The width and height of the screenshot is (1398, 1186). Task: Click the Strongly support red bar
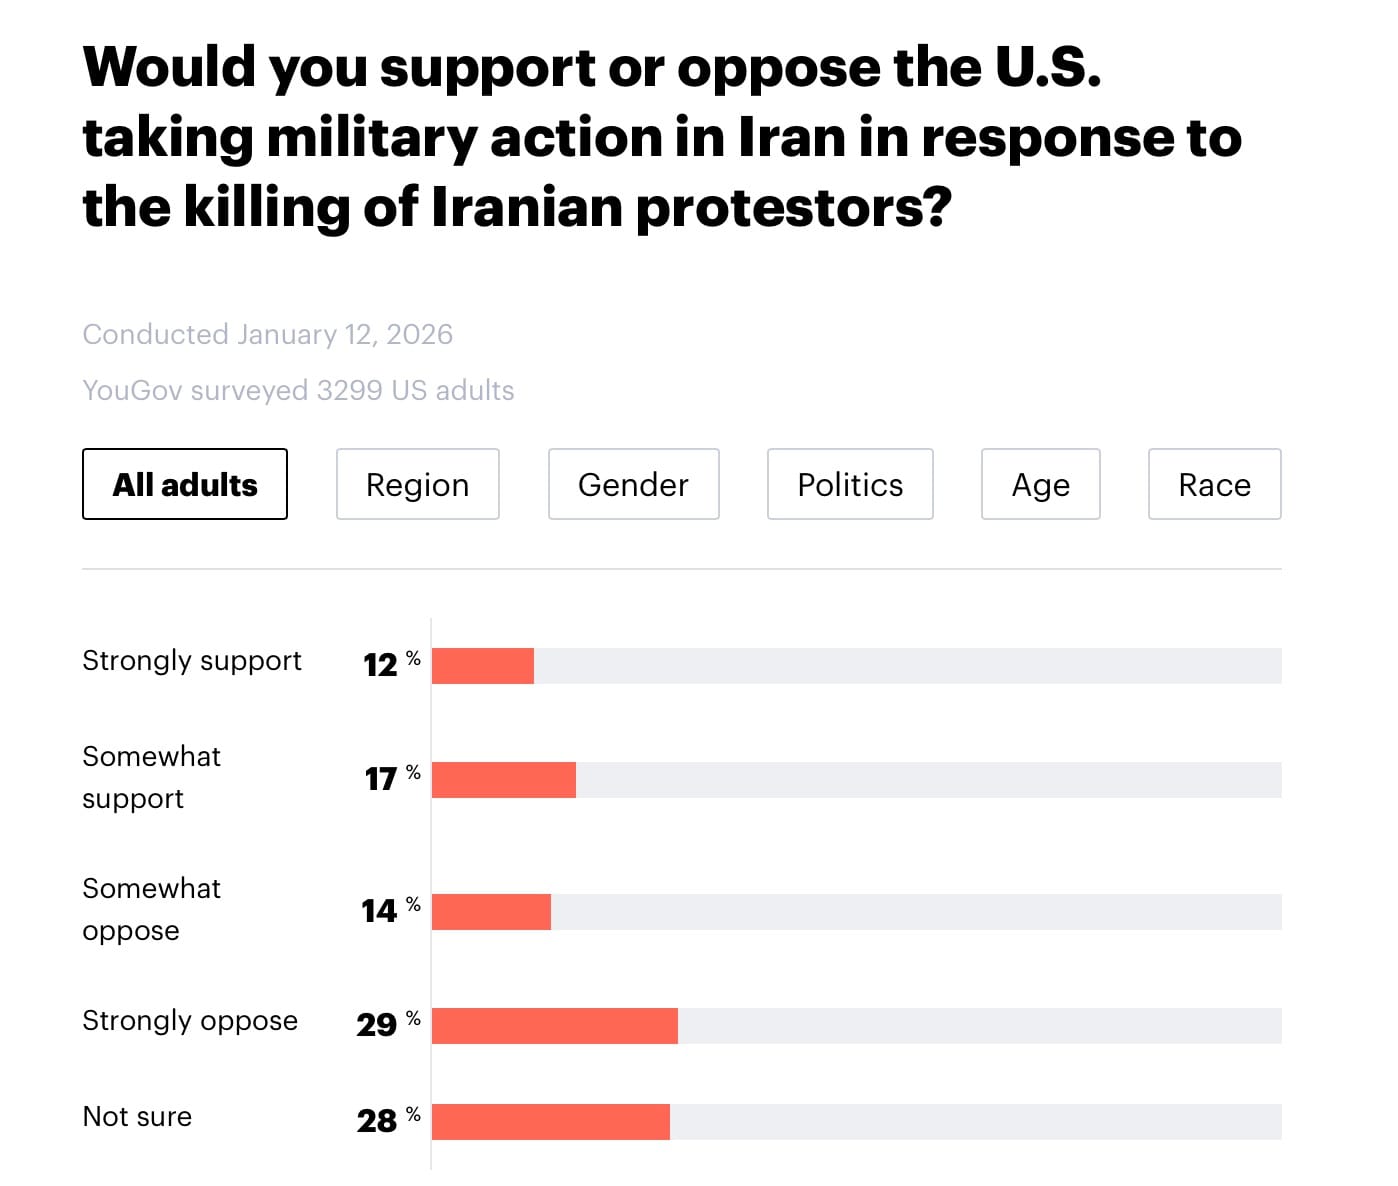pos(483,666)
